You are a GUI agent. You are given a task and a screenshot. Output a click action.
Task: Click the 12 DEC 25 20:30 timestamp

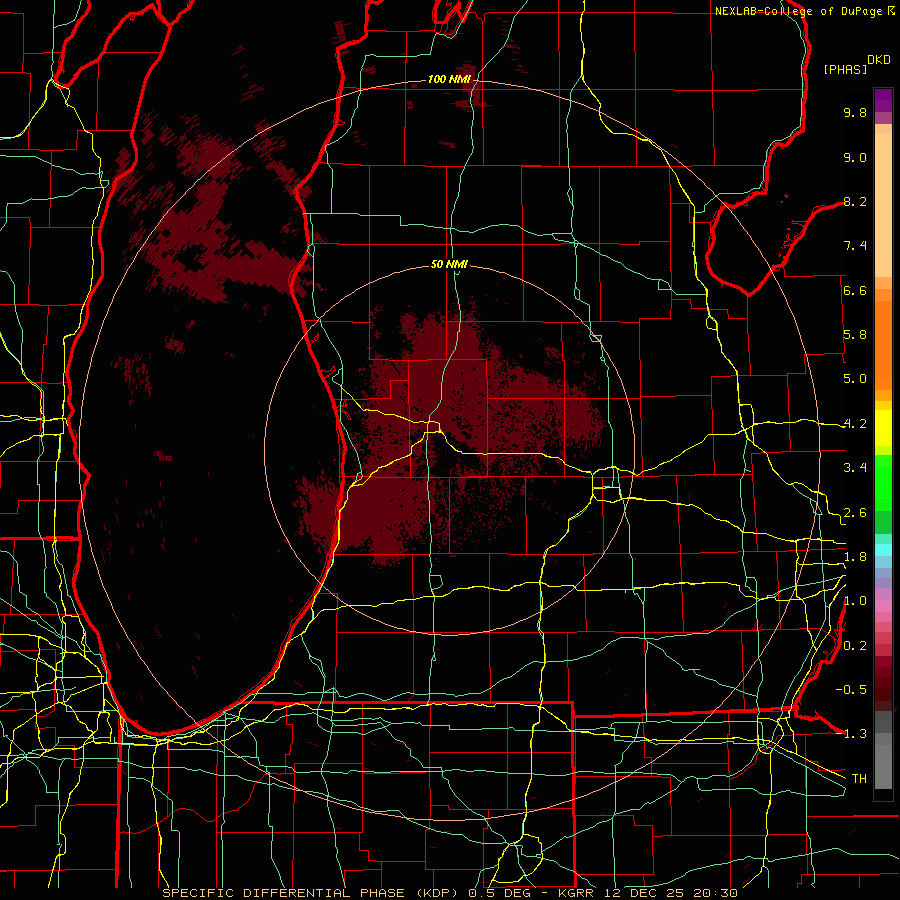(x=671, y=893)
